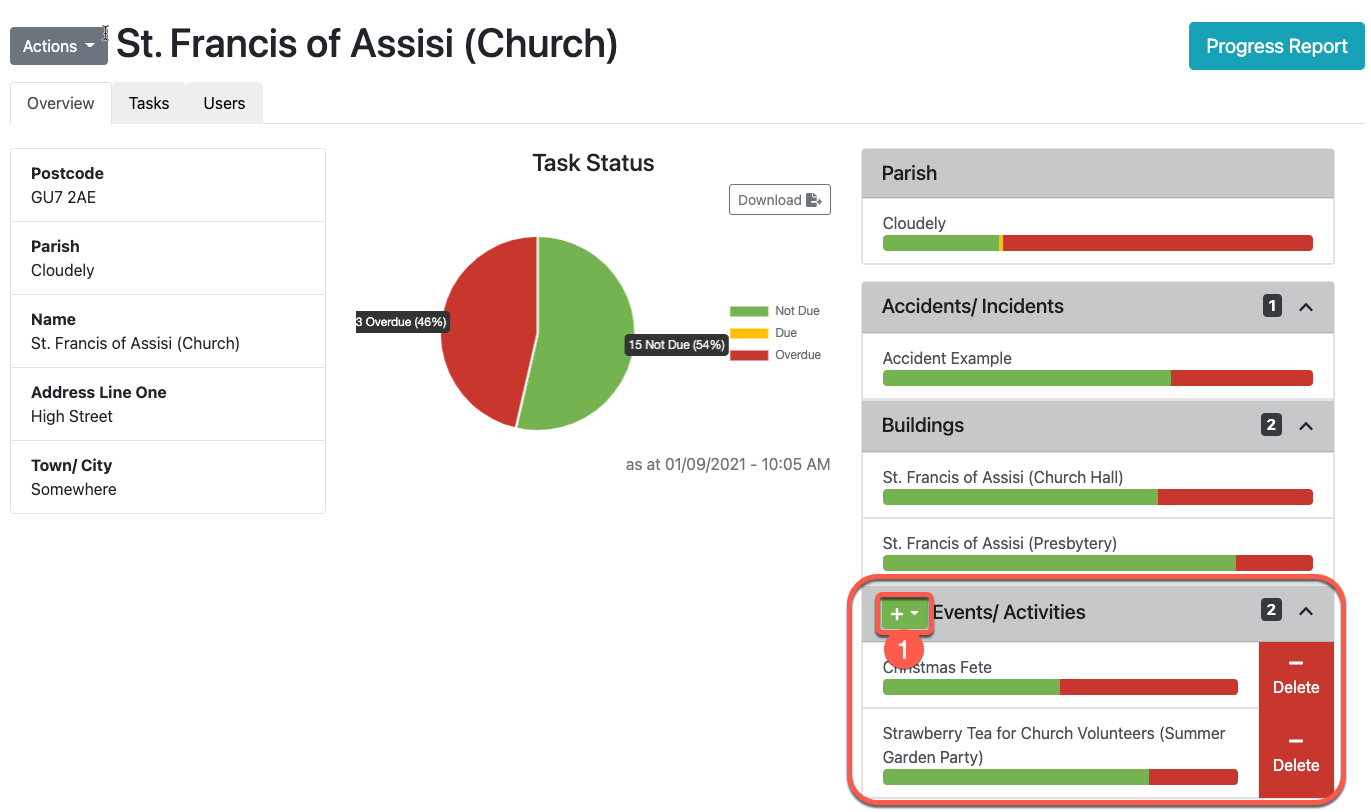The width and height of the screenshot is (1371, 812).
Task: Collapse the Accidents/Incidents section
Action: point(1305,307)
